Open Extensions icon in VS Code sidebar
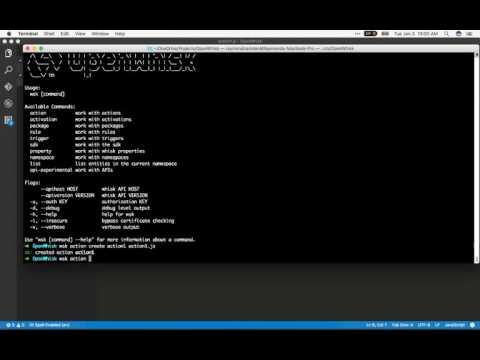Screen dimensions: 480x360 8,120
